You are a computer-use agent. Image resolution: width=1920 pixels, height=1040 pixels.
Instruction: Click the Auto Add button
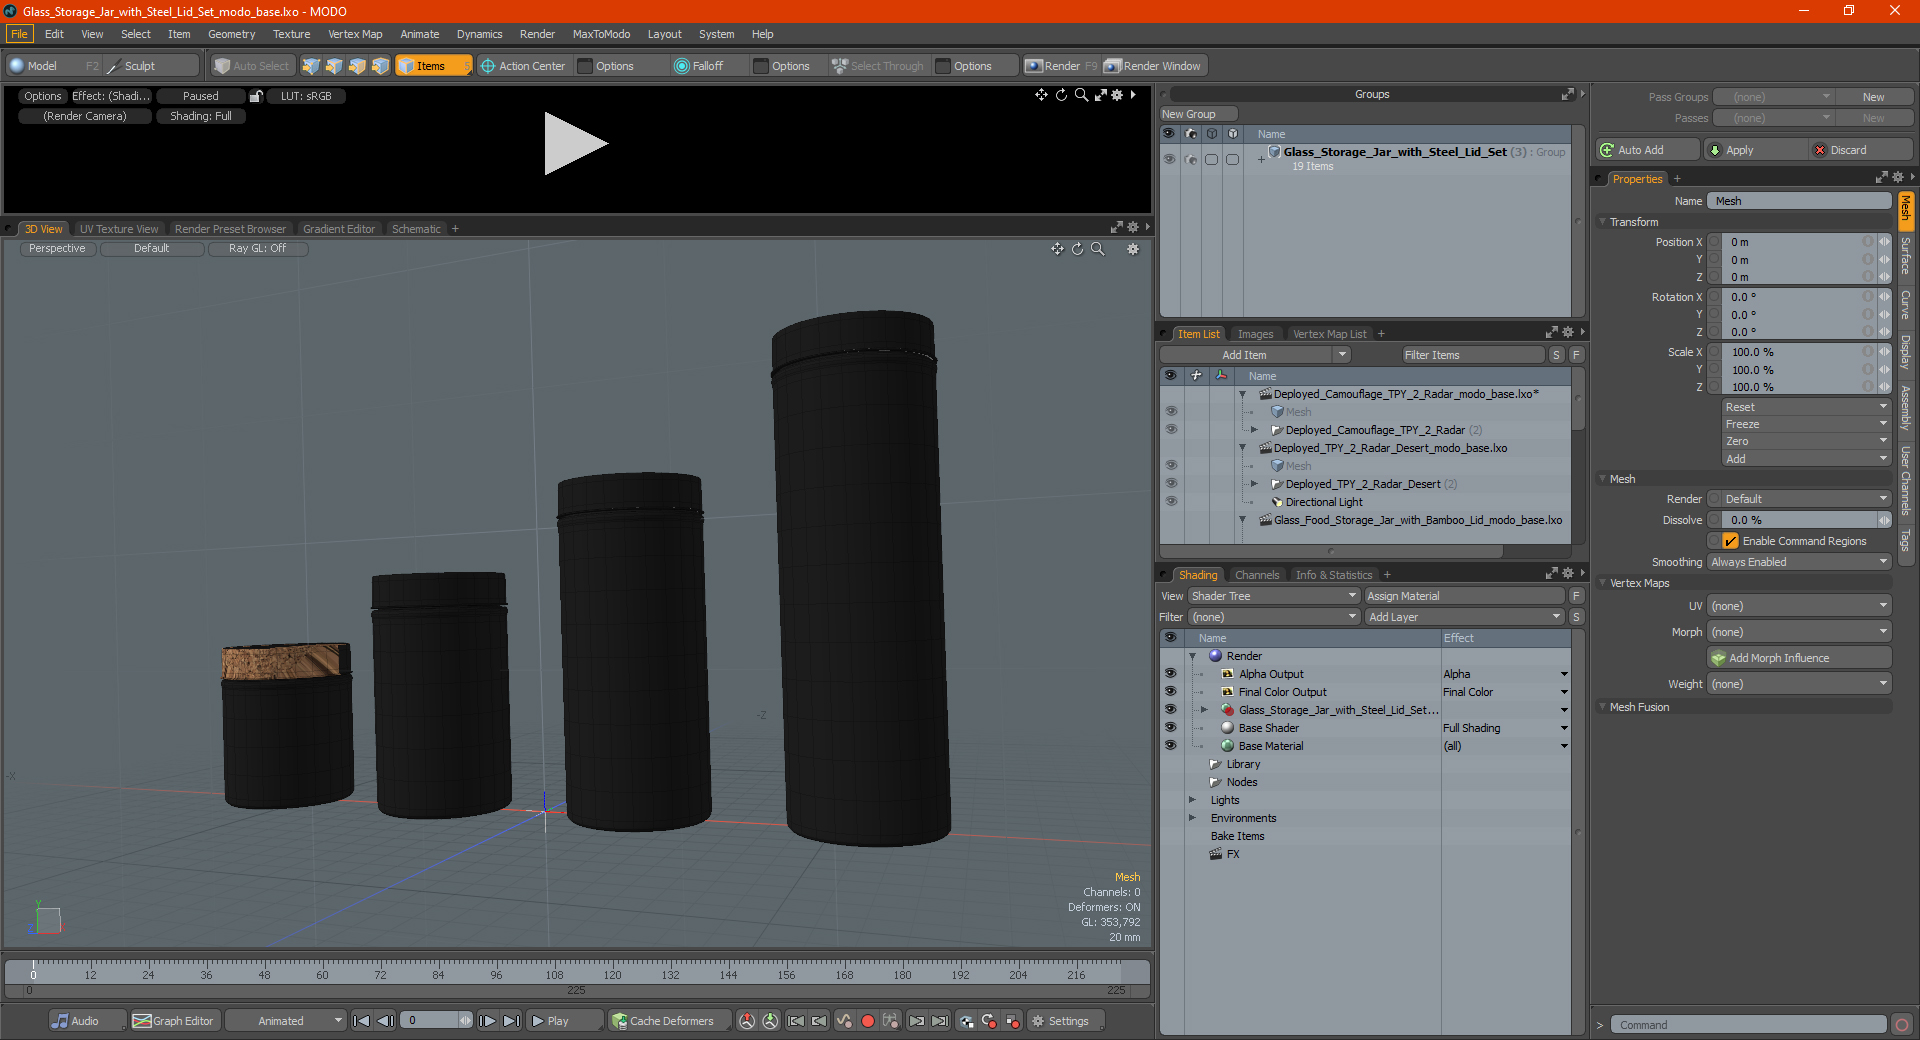(1647, 150)
